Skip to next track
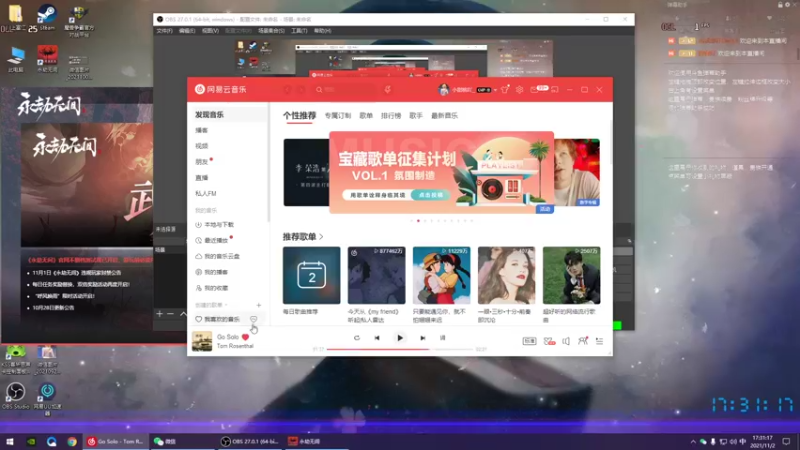Image resolution: width=800 pixels, height=450 pixels. tap(422, 338)
